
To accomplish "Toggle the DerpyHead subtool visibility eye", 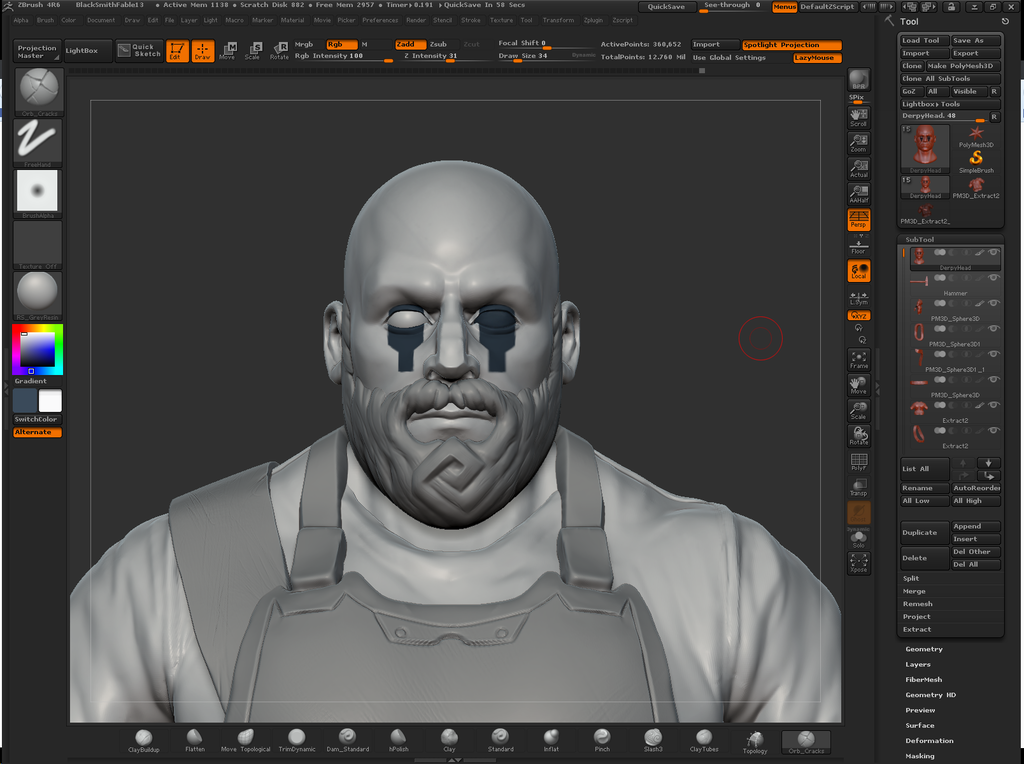I will click(993, 252).
